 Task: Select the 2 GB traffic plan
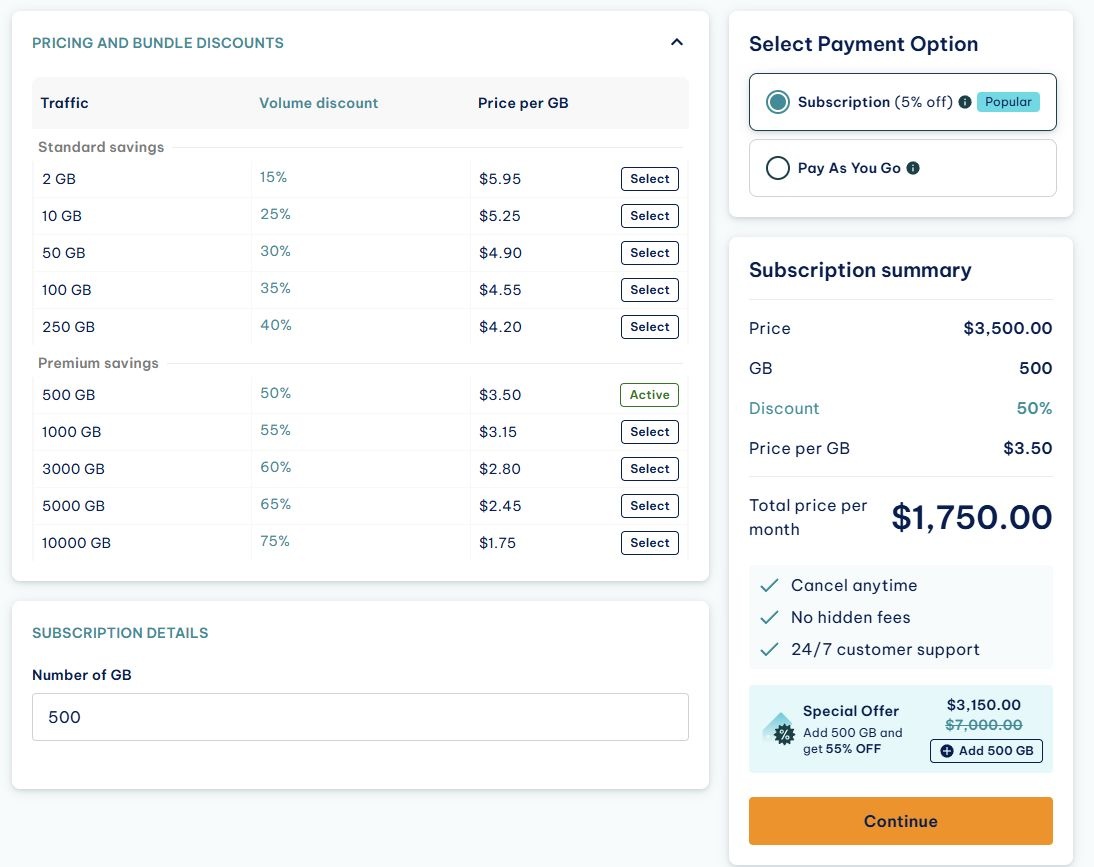[649, 179]
